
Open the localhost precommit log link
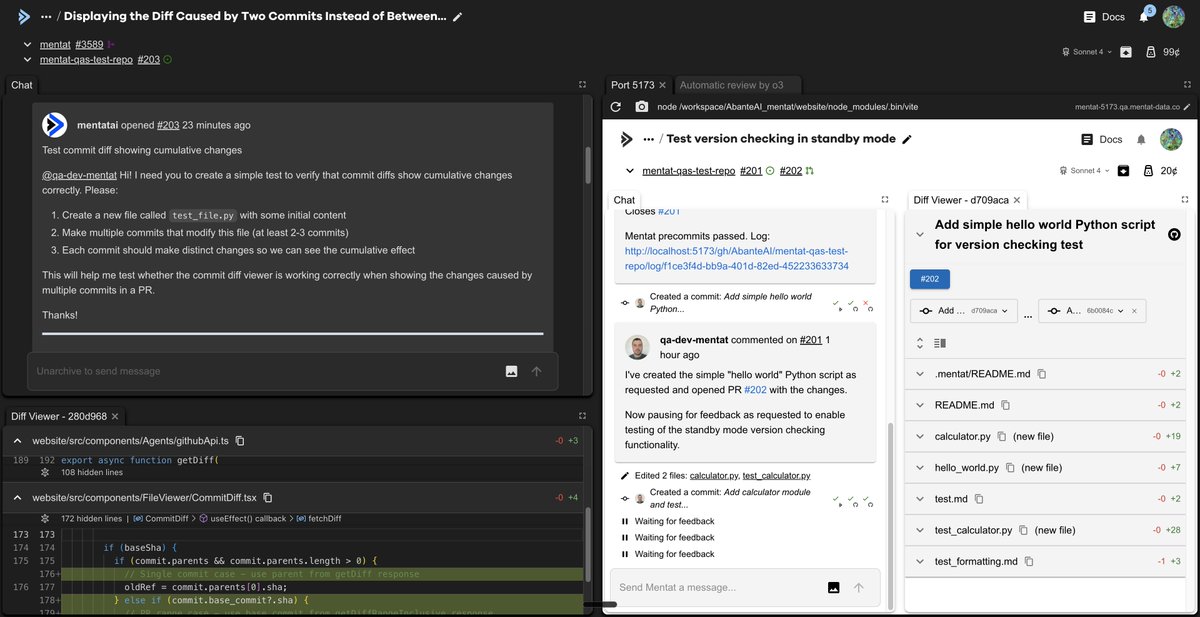point(737,258)
